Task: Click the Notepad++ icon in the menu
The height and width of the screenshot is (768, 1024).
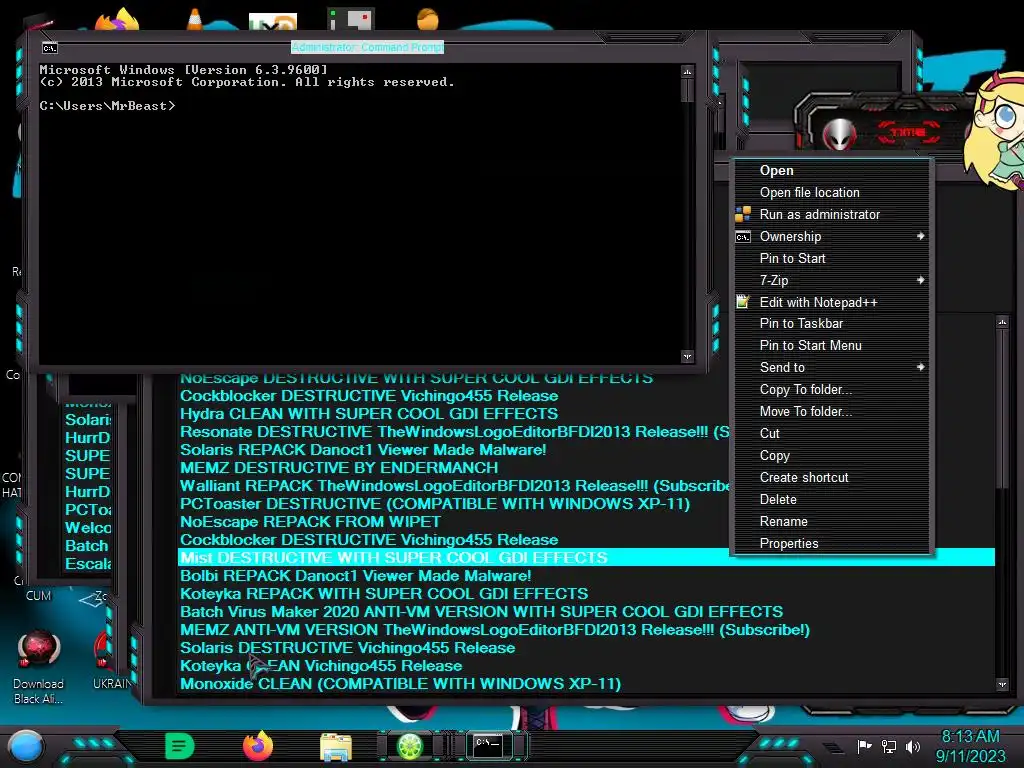Action: (x=743, y=302)
